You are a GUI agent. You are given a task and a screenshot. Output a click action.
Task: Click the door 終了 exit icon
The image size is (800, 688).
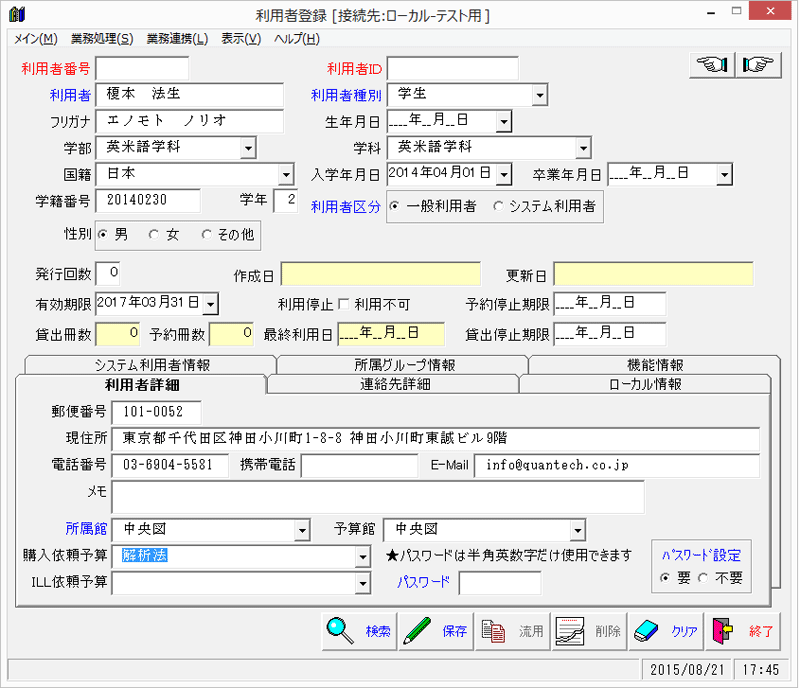click(x=724, y=631)
